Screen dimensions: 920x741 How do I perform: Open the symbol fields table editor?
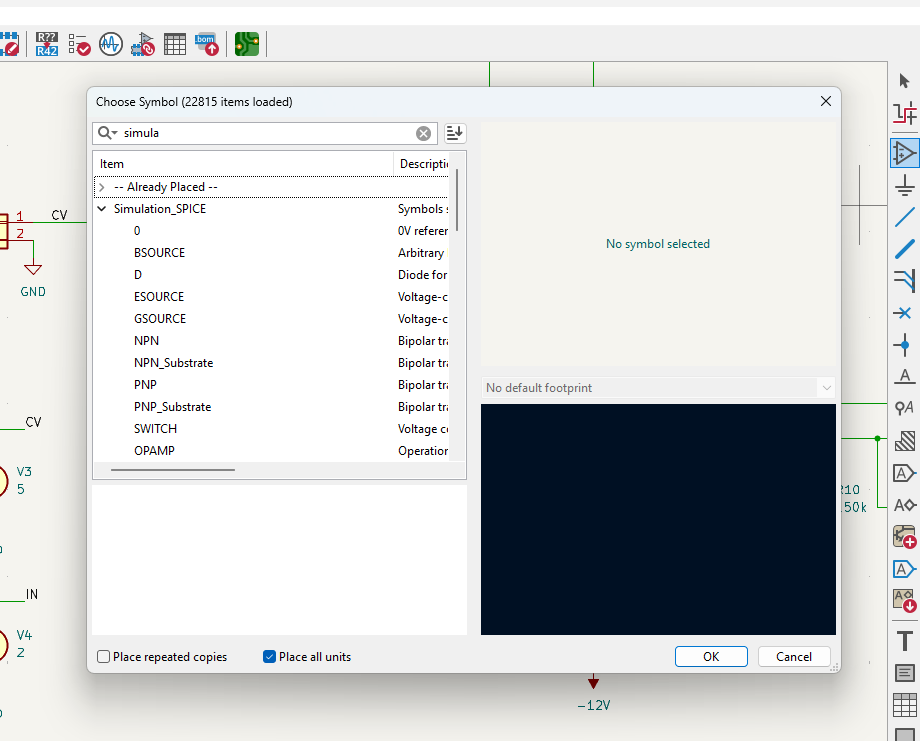175,44
